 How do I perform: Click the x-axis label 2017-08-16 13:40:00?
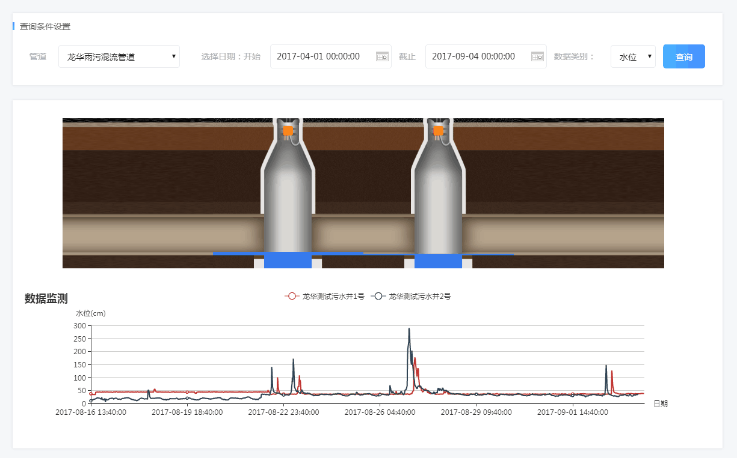pos(91,412)
